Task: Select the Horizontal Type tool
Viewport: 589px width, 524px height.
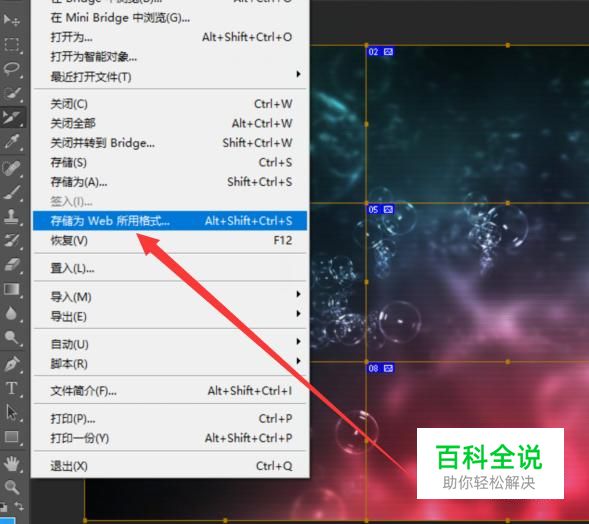Action: click(12, 388)
